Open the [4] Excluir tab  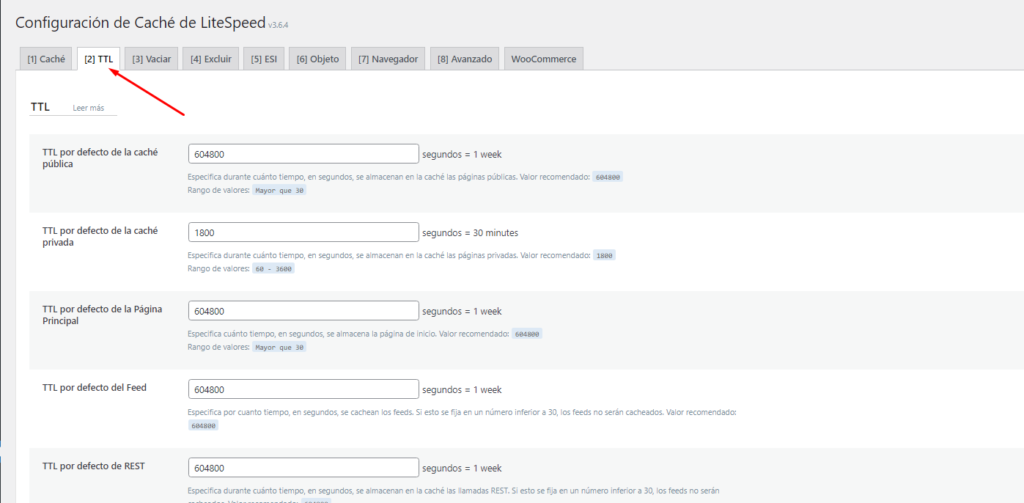tap(211, 59)
